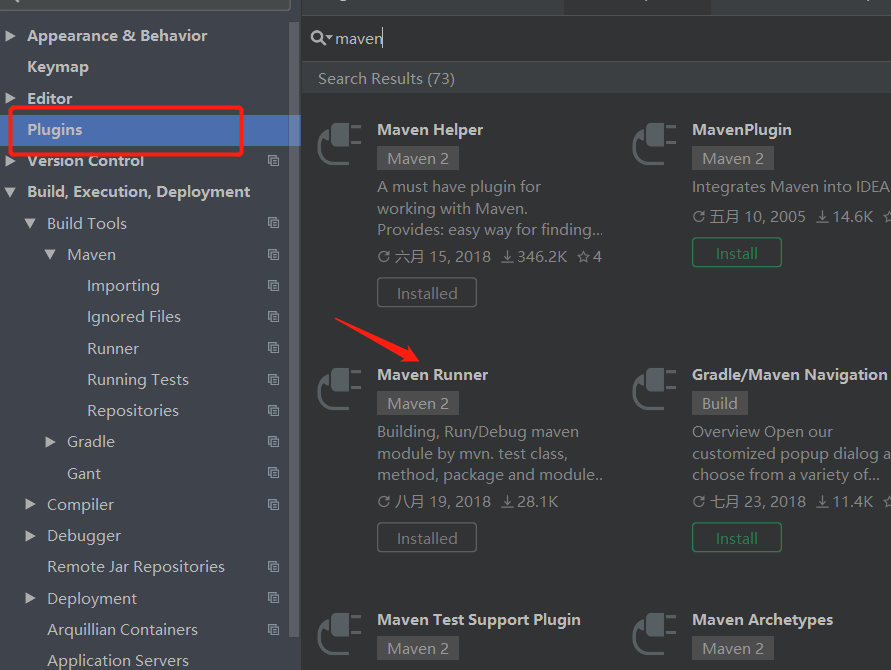Click the star rating on Maven Helper

[x=589, y=257]
